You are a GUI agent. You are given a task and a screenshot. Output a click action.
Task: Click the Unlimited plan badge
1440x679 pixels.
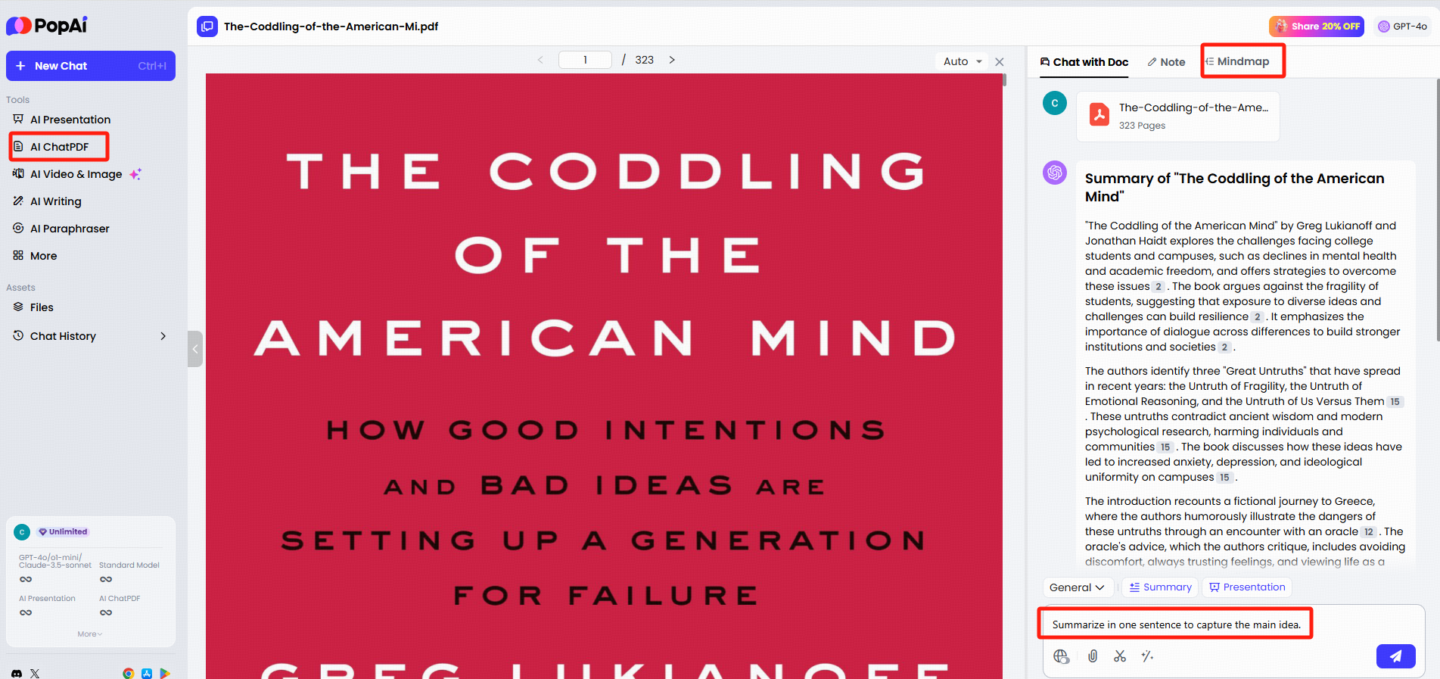63,532
